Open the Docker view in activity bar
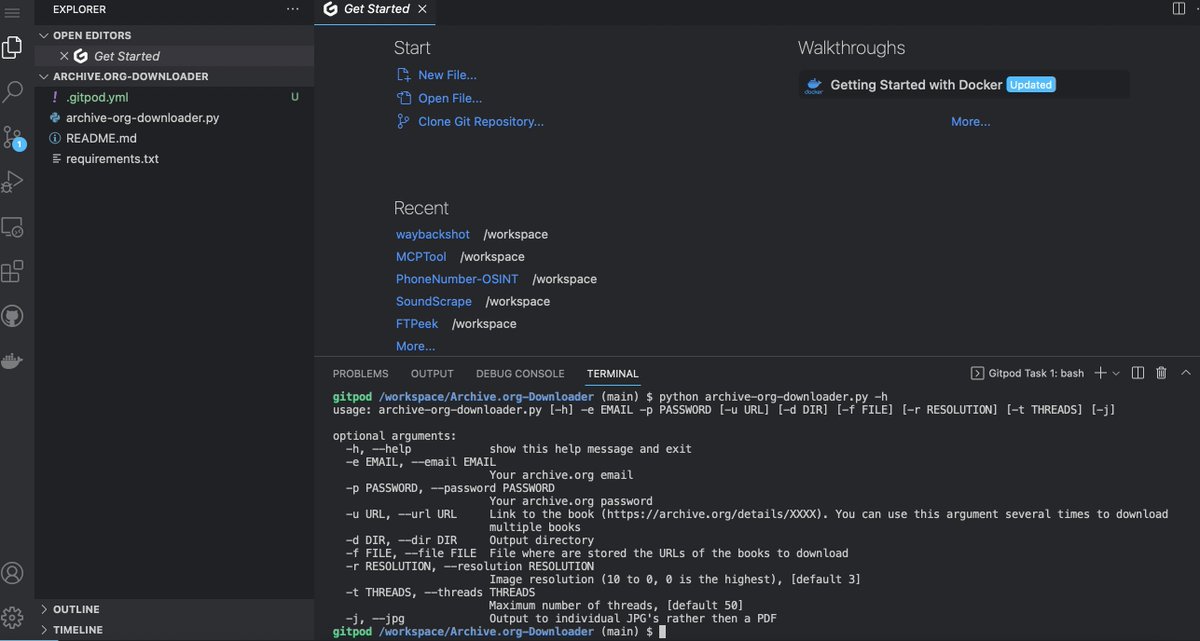The image size is (1200, 641). point(13,361)
